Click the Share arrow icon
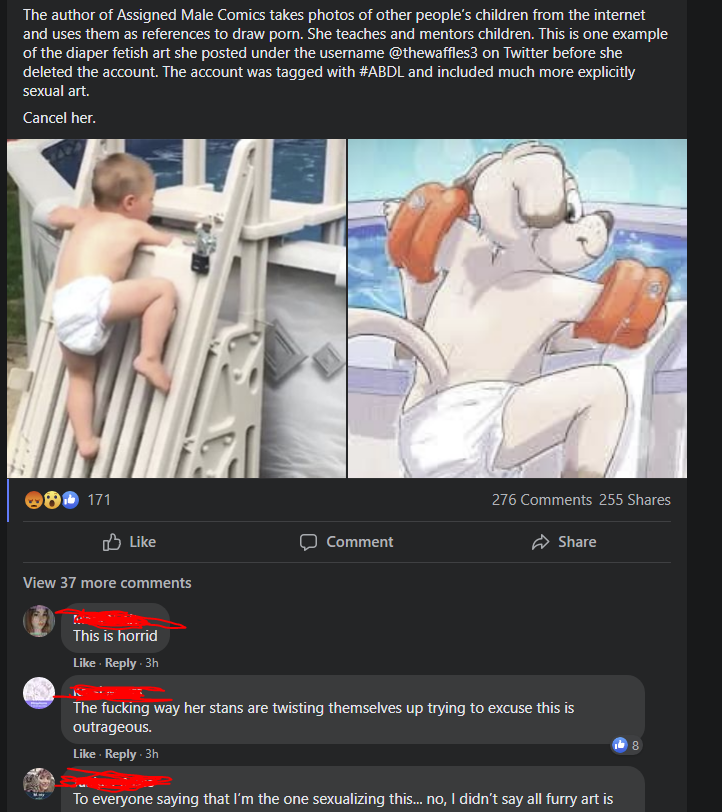 click(540, 542)
